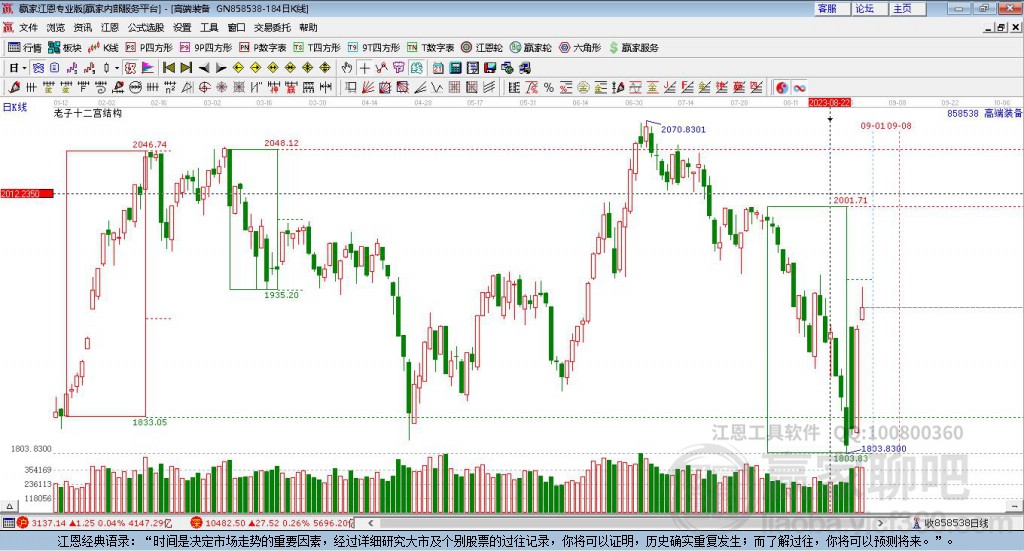Click the 1803.8300 low price label

point(884,449)
